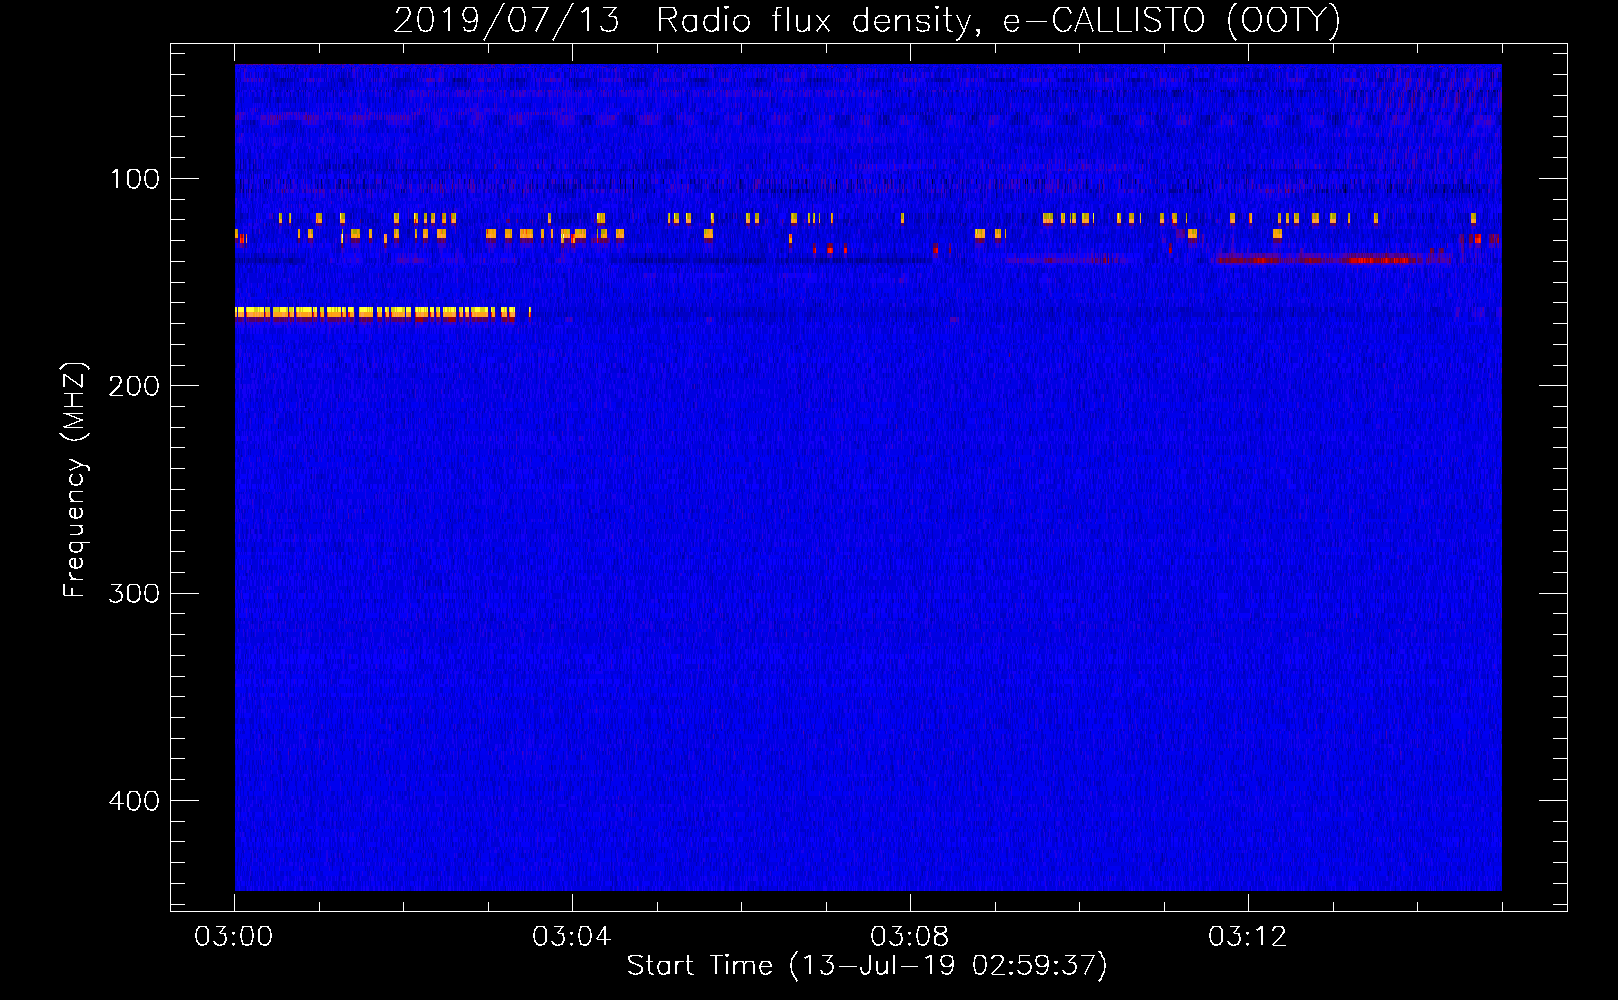Viewport: 1618px width, 1000px height.
Task: Click the 03:08 time axis label
Action: (x=910, y=937)
